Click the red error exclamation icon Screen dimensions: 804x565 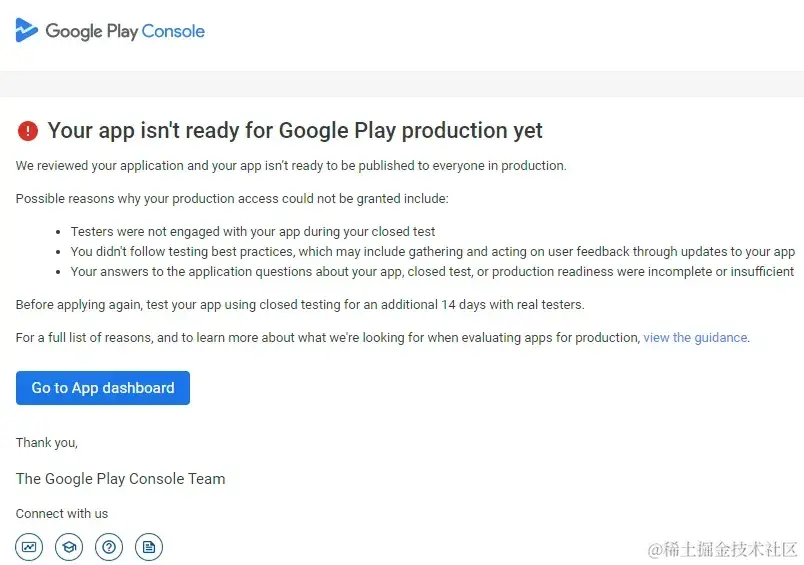(x=28, y=131)
